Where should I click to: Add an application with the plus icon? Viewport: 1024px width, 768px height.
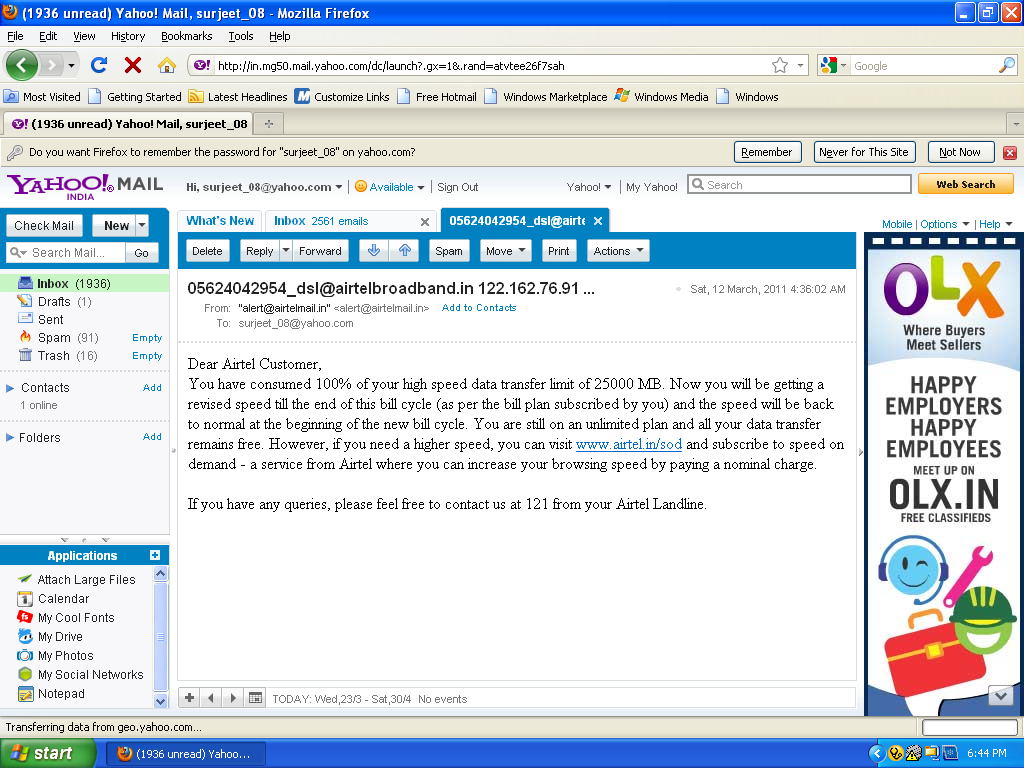(x=155, y=555)
